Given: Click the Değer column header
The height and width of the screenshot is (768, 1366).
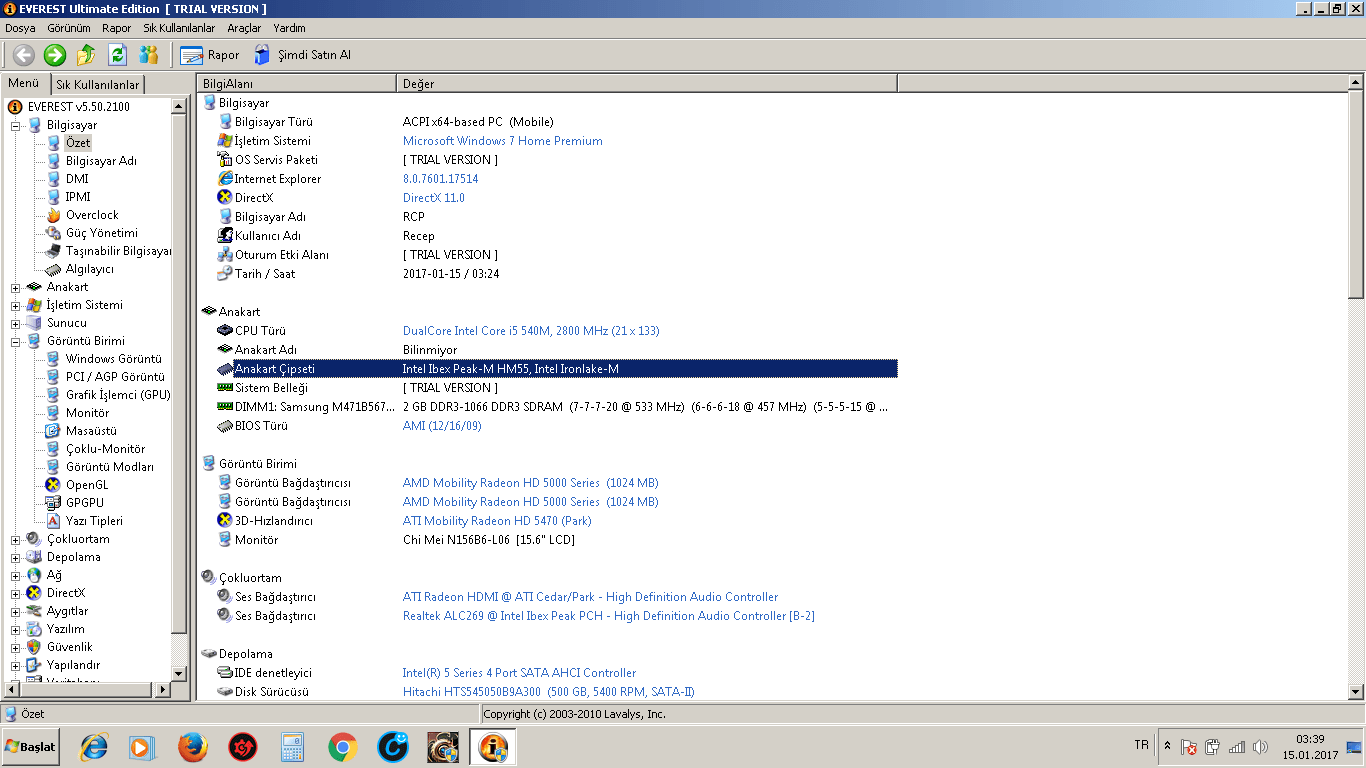Looking at the screenshot, I should pos(647,84).
